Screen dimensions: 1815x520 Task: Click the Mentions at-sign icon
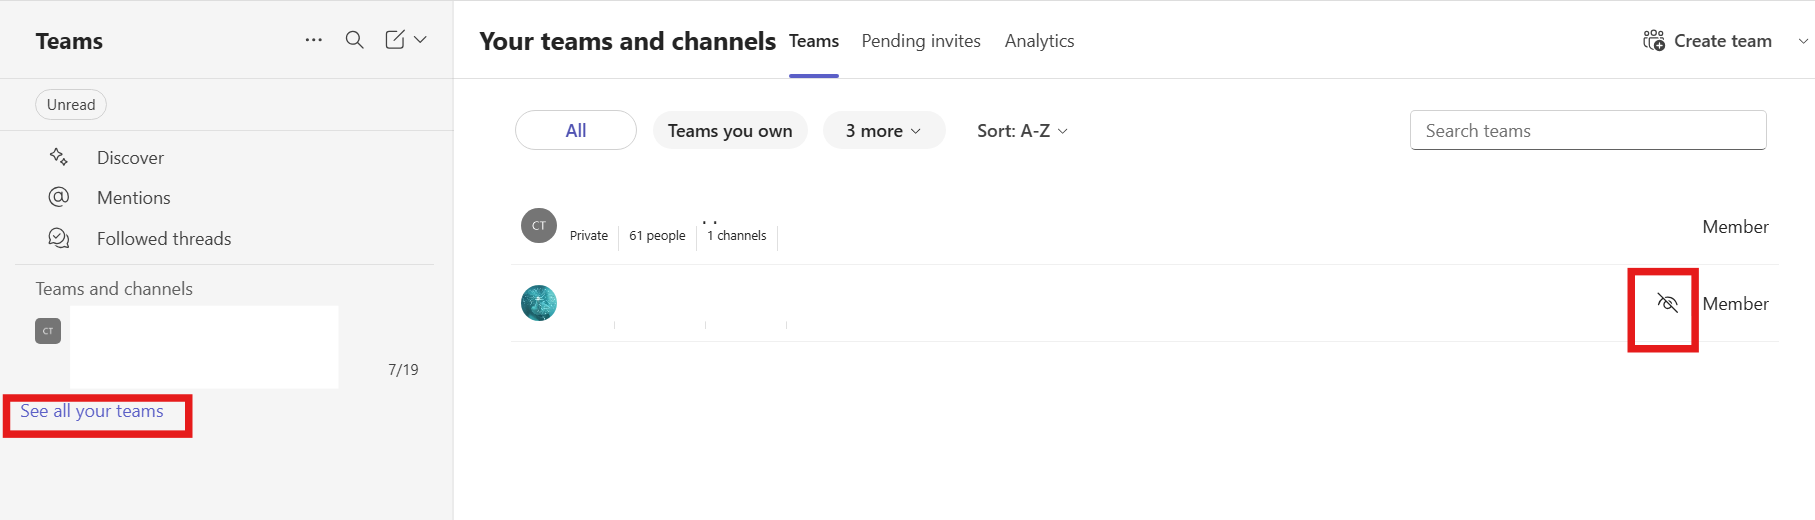[59, 197]
